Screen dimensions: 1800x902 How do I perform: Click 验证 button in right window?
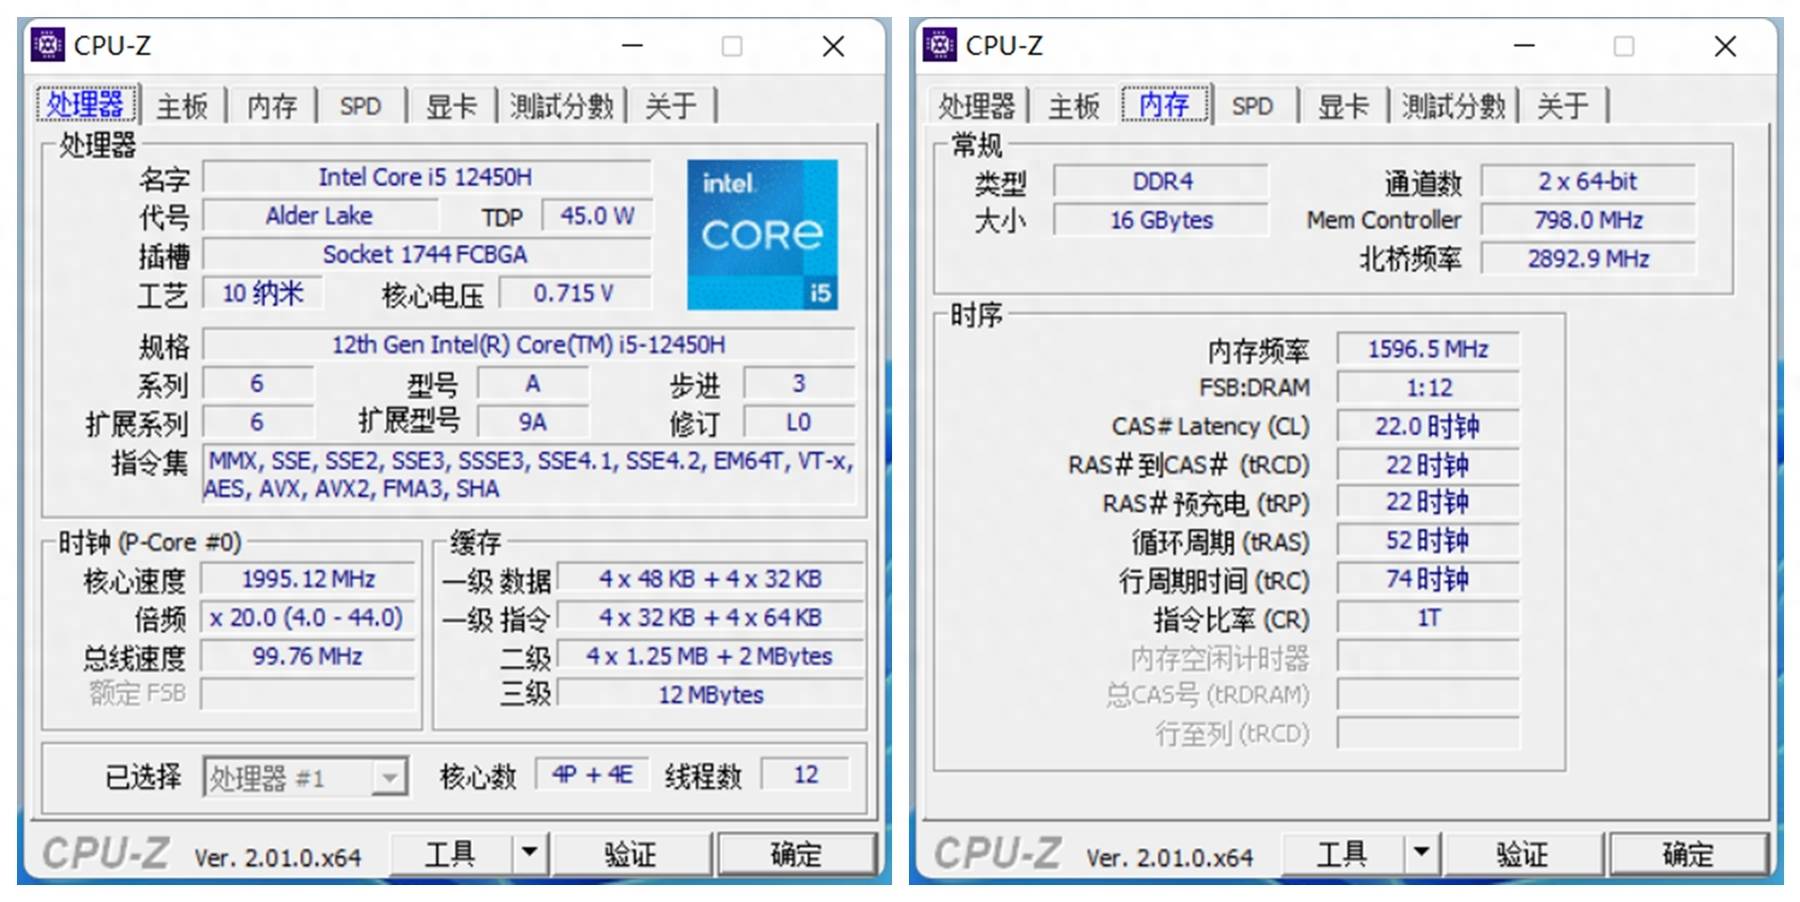point(1522,854)
